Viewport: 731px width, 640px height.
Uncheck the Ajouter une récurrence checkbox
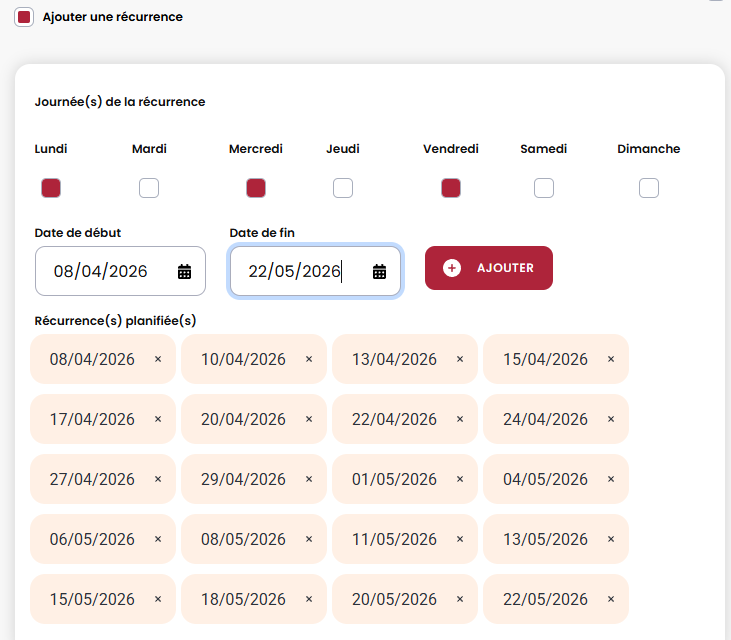click(x=25, y=17)
